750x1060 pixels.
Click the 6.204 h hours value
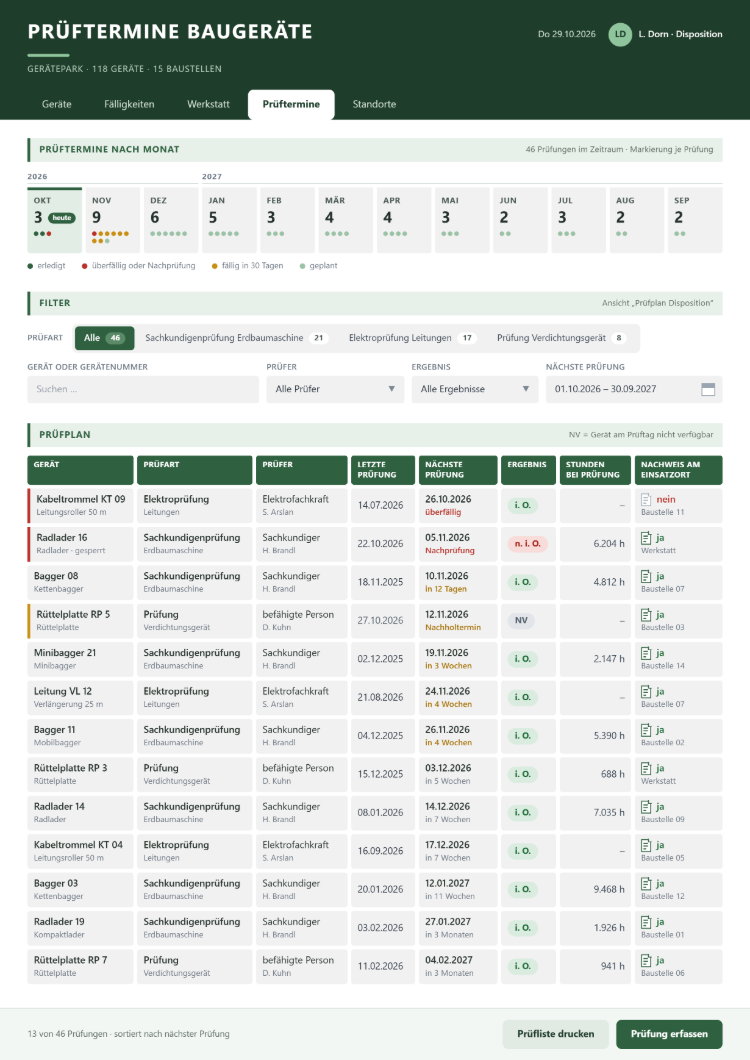click(609, 544)
